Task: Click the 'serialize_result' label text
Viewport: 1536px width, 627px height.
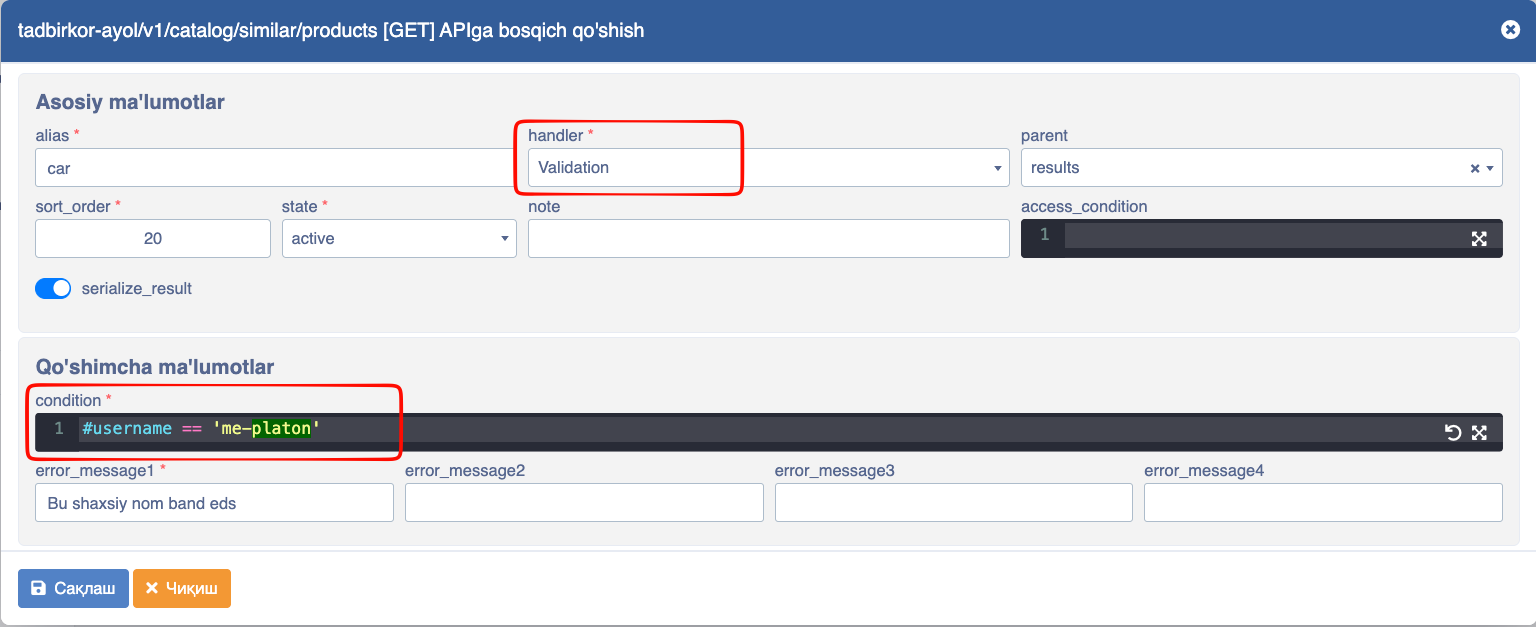Action: pos(137,288)
